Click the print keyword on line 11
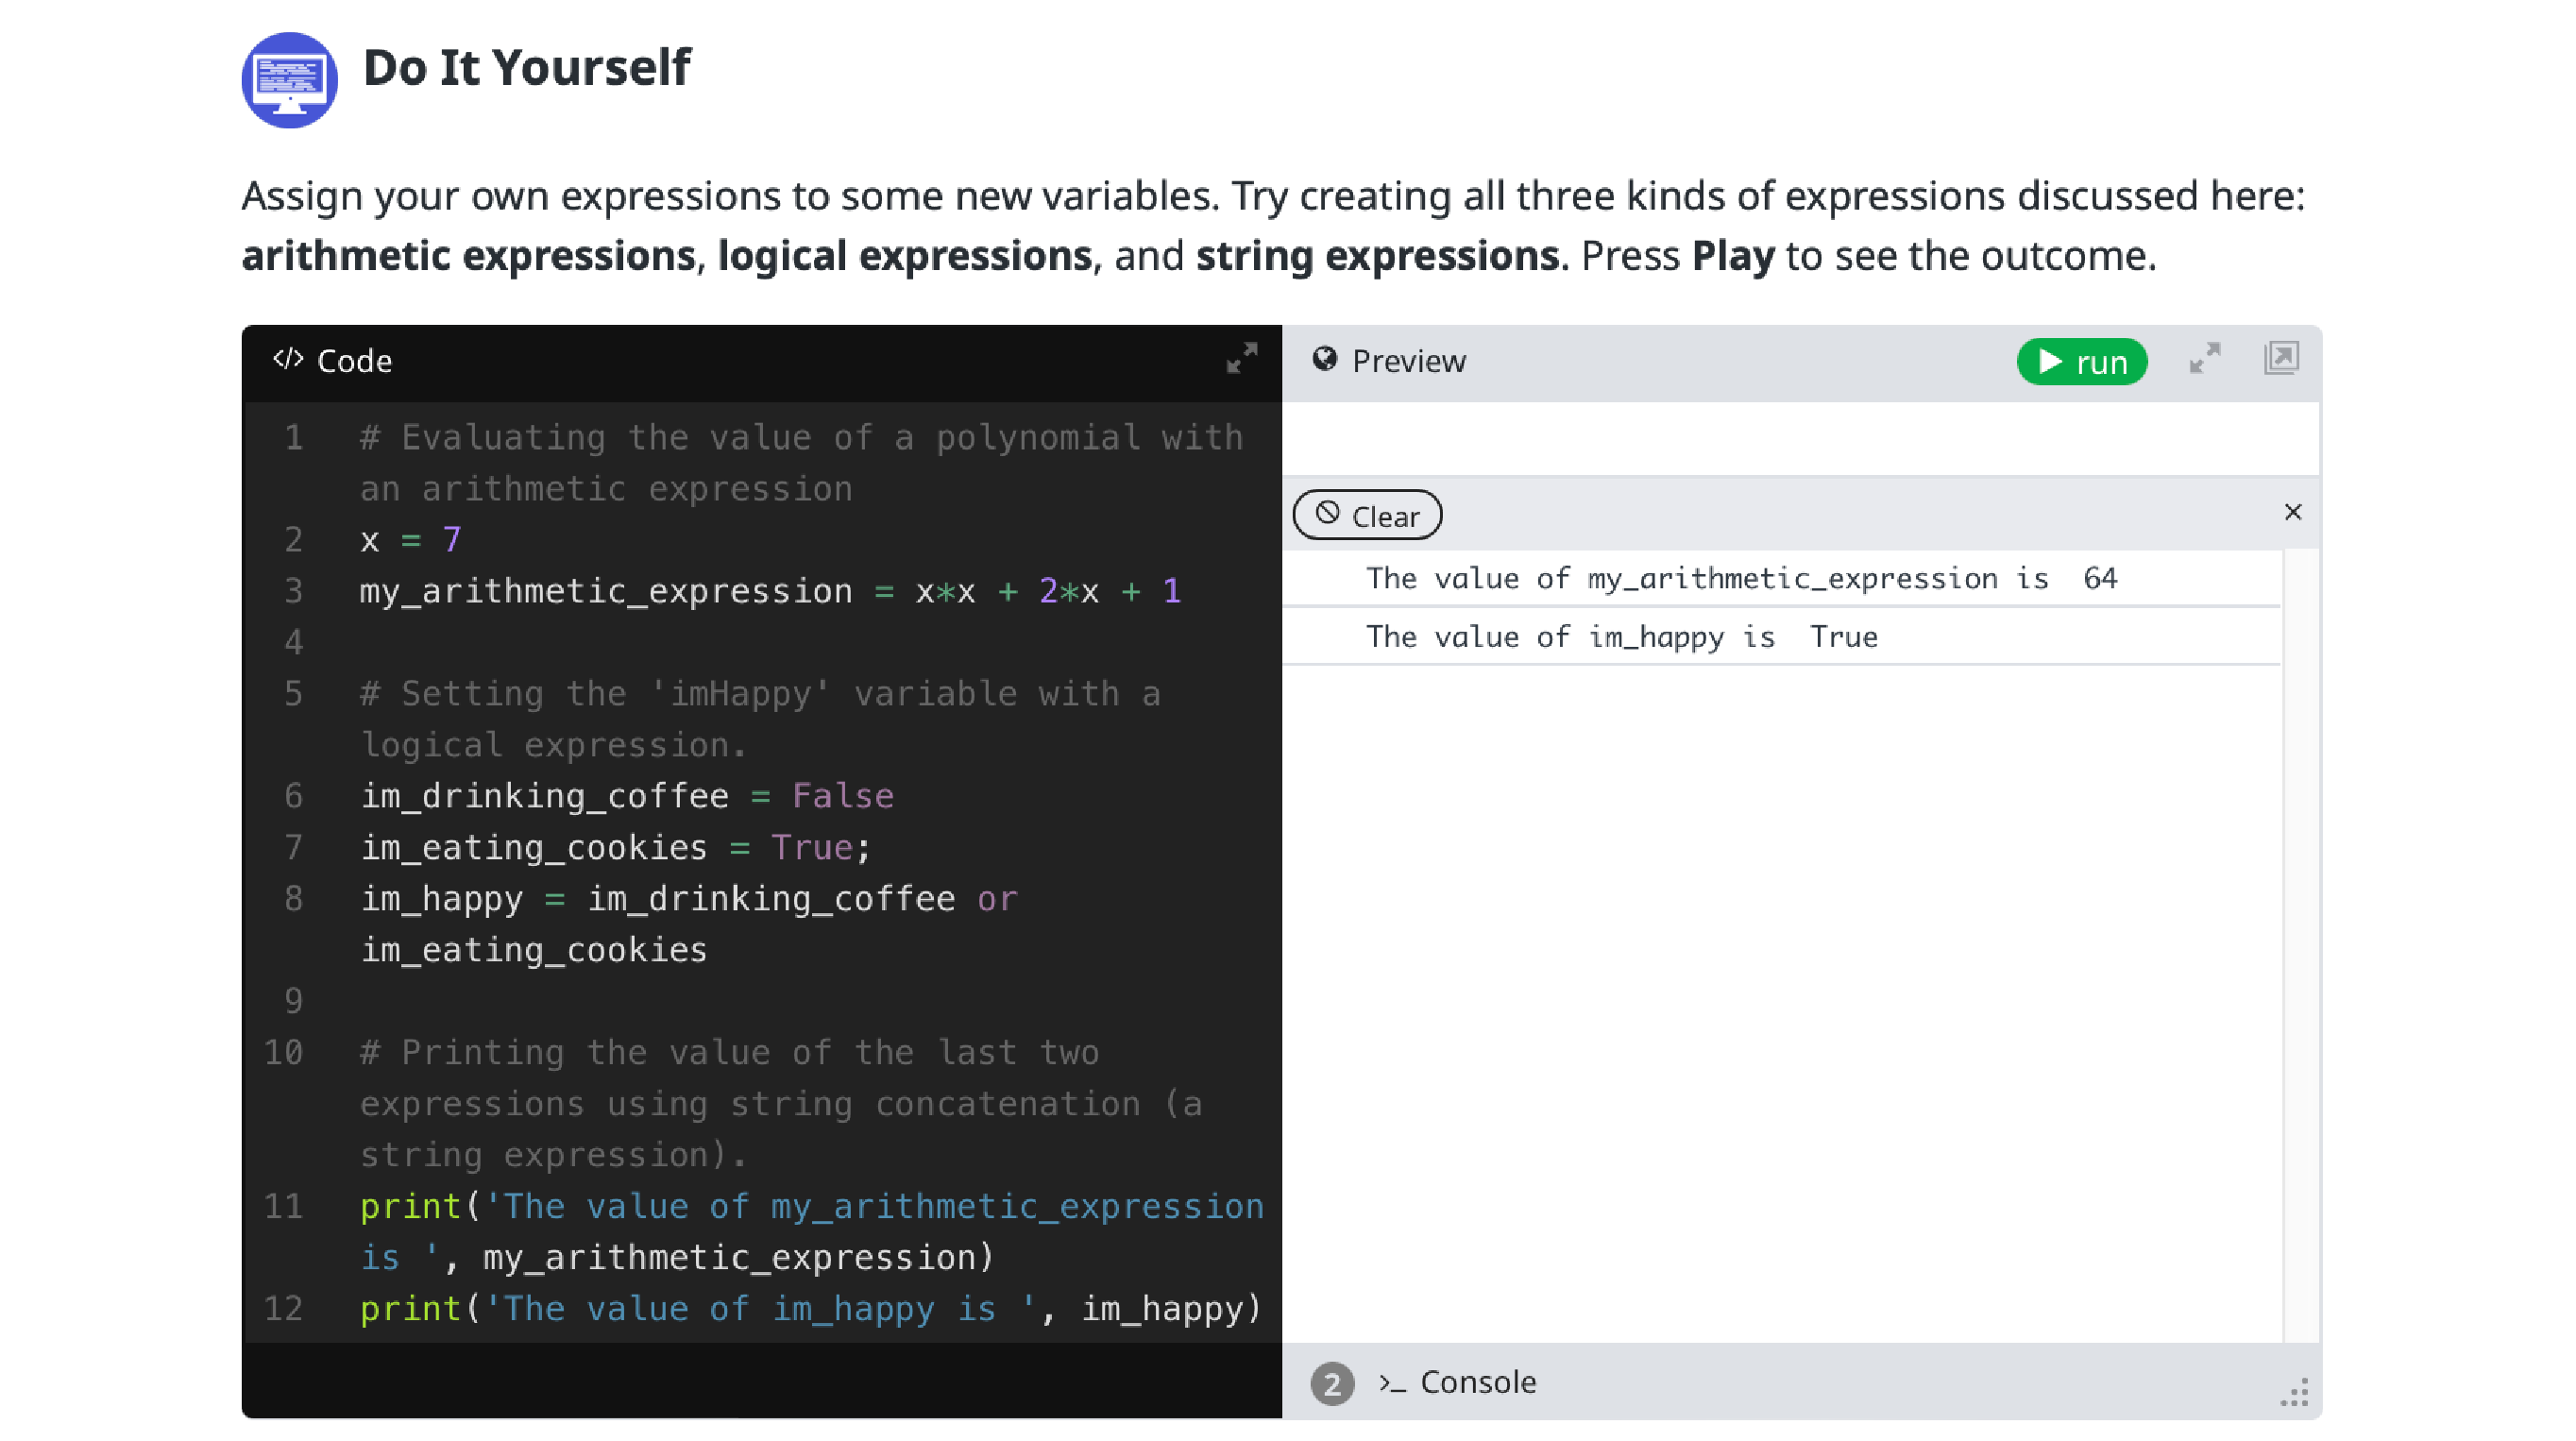 [x=410, y=1207]
